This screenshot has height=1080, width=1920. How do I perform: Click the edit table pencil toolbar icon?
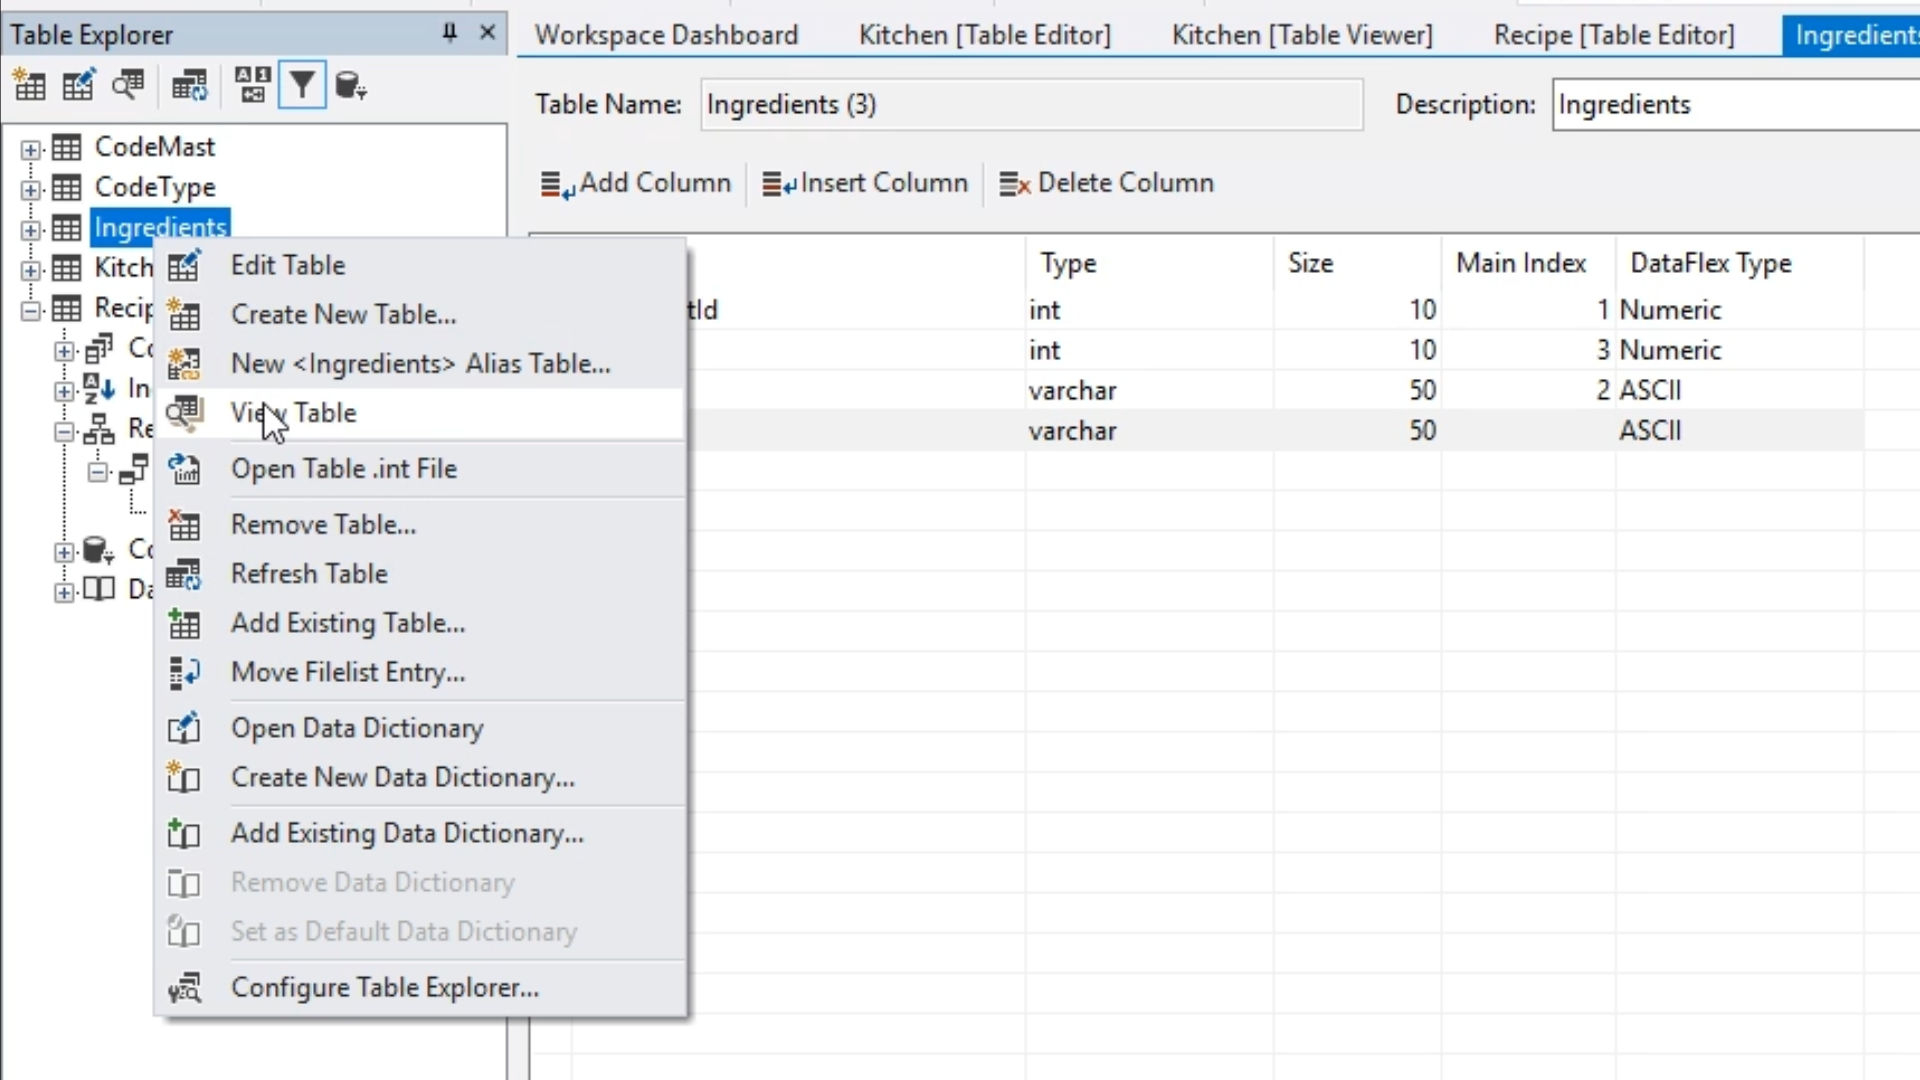[78, 86]
